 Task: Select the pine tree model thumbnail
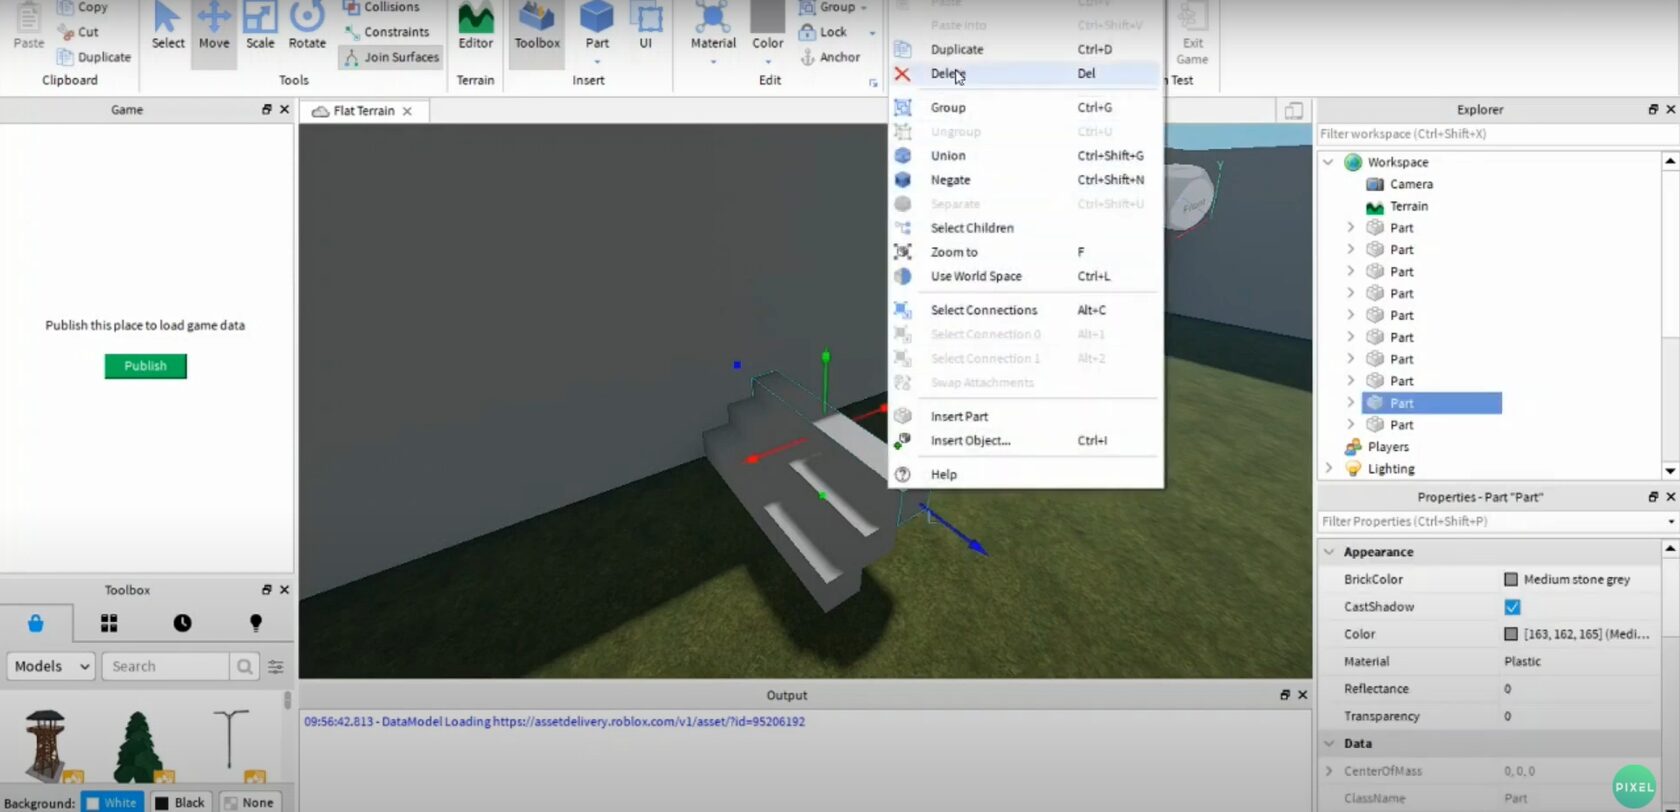tap(137, 746)
